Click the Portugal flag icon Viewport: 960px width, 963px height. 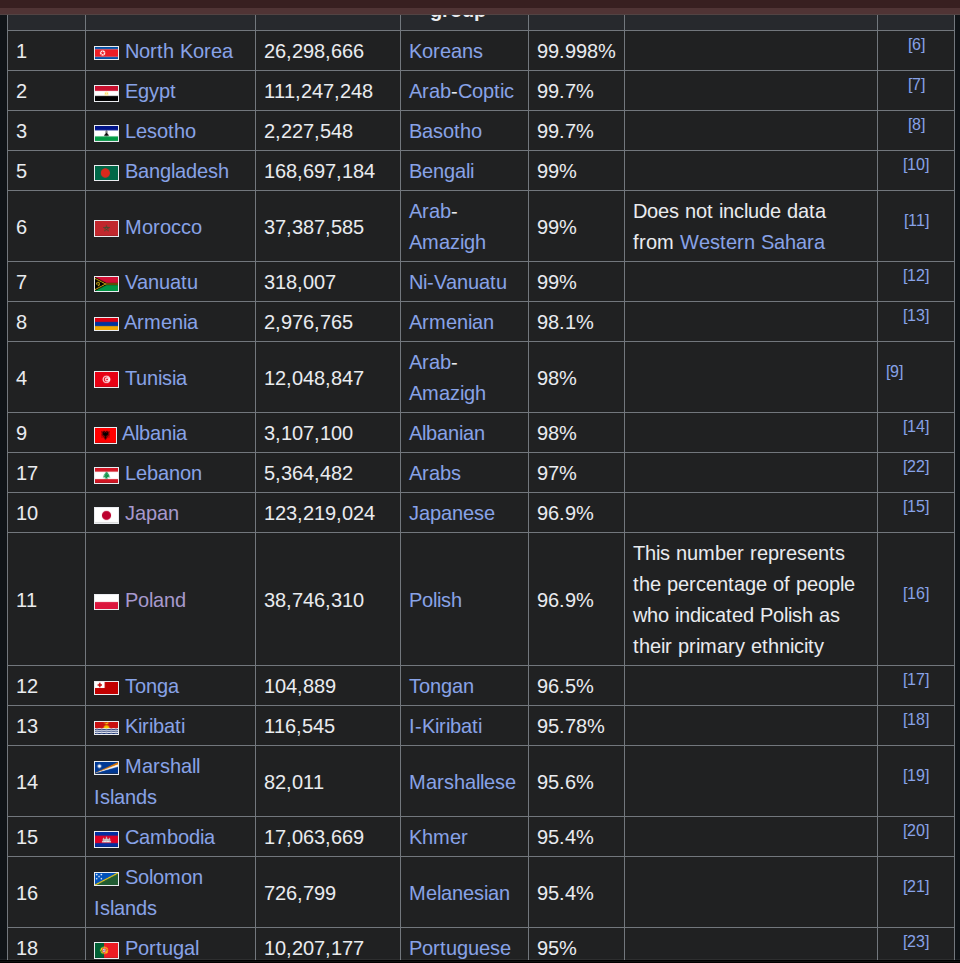click(106, 950)
